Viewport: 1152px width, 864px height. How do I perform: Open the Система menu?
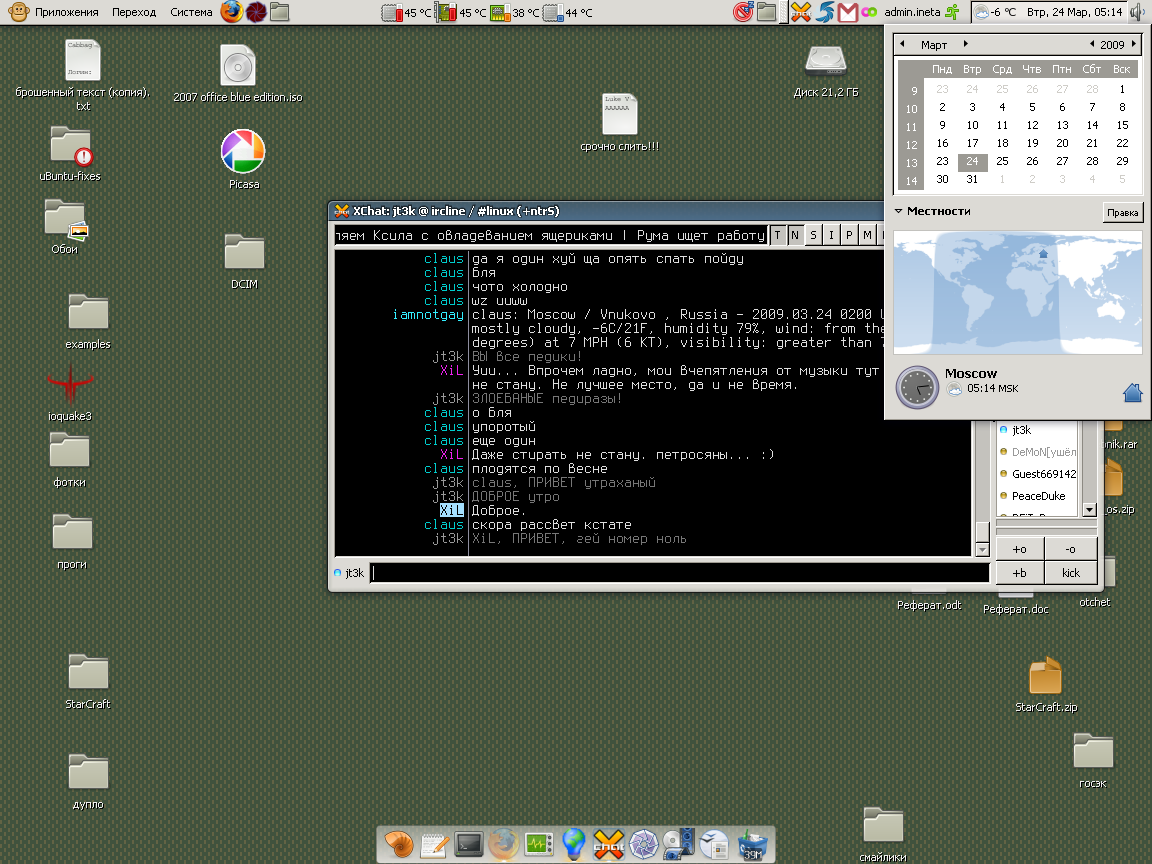(x=190, y=12)
